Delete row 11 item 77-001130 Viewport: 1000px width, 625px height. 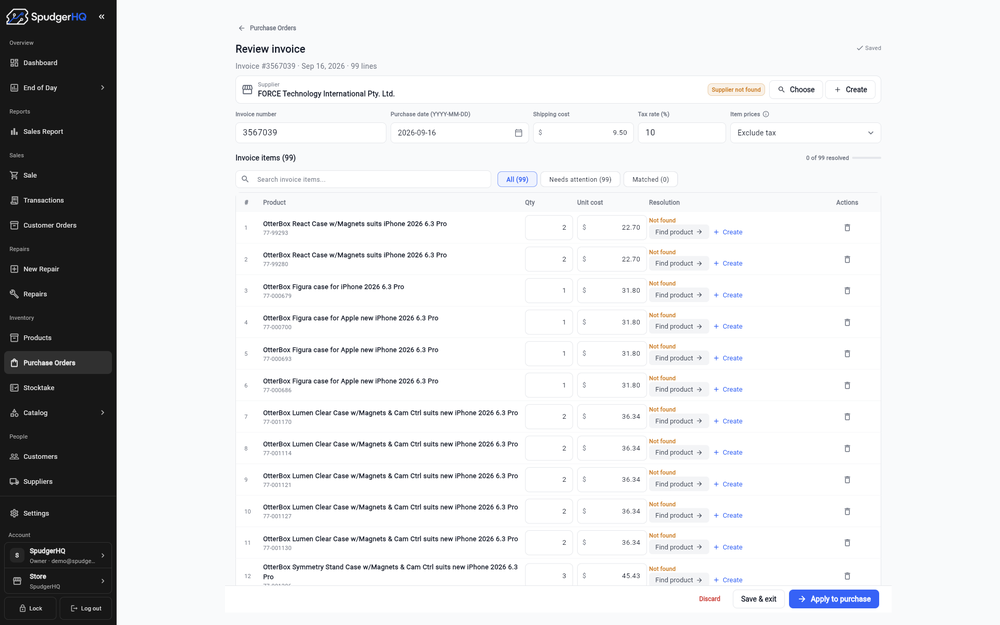tap(847, 543)
